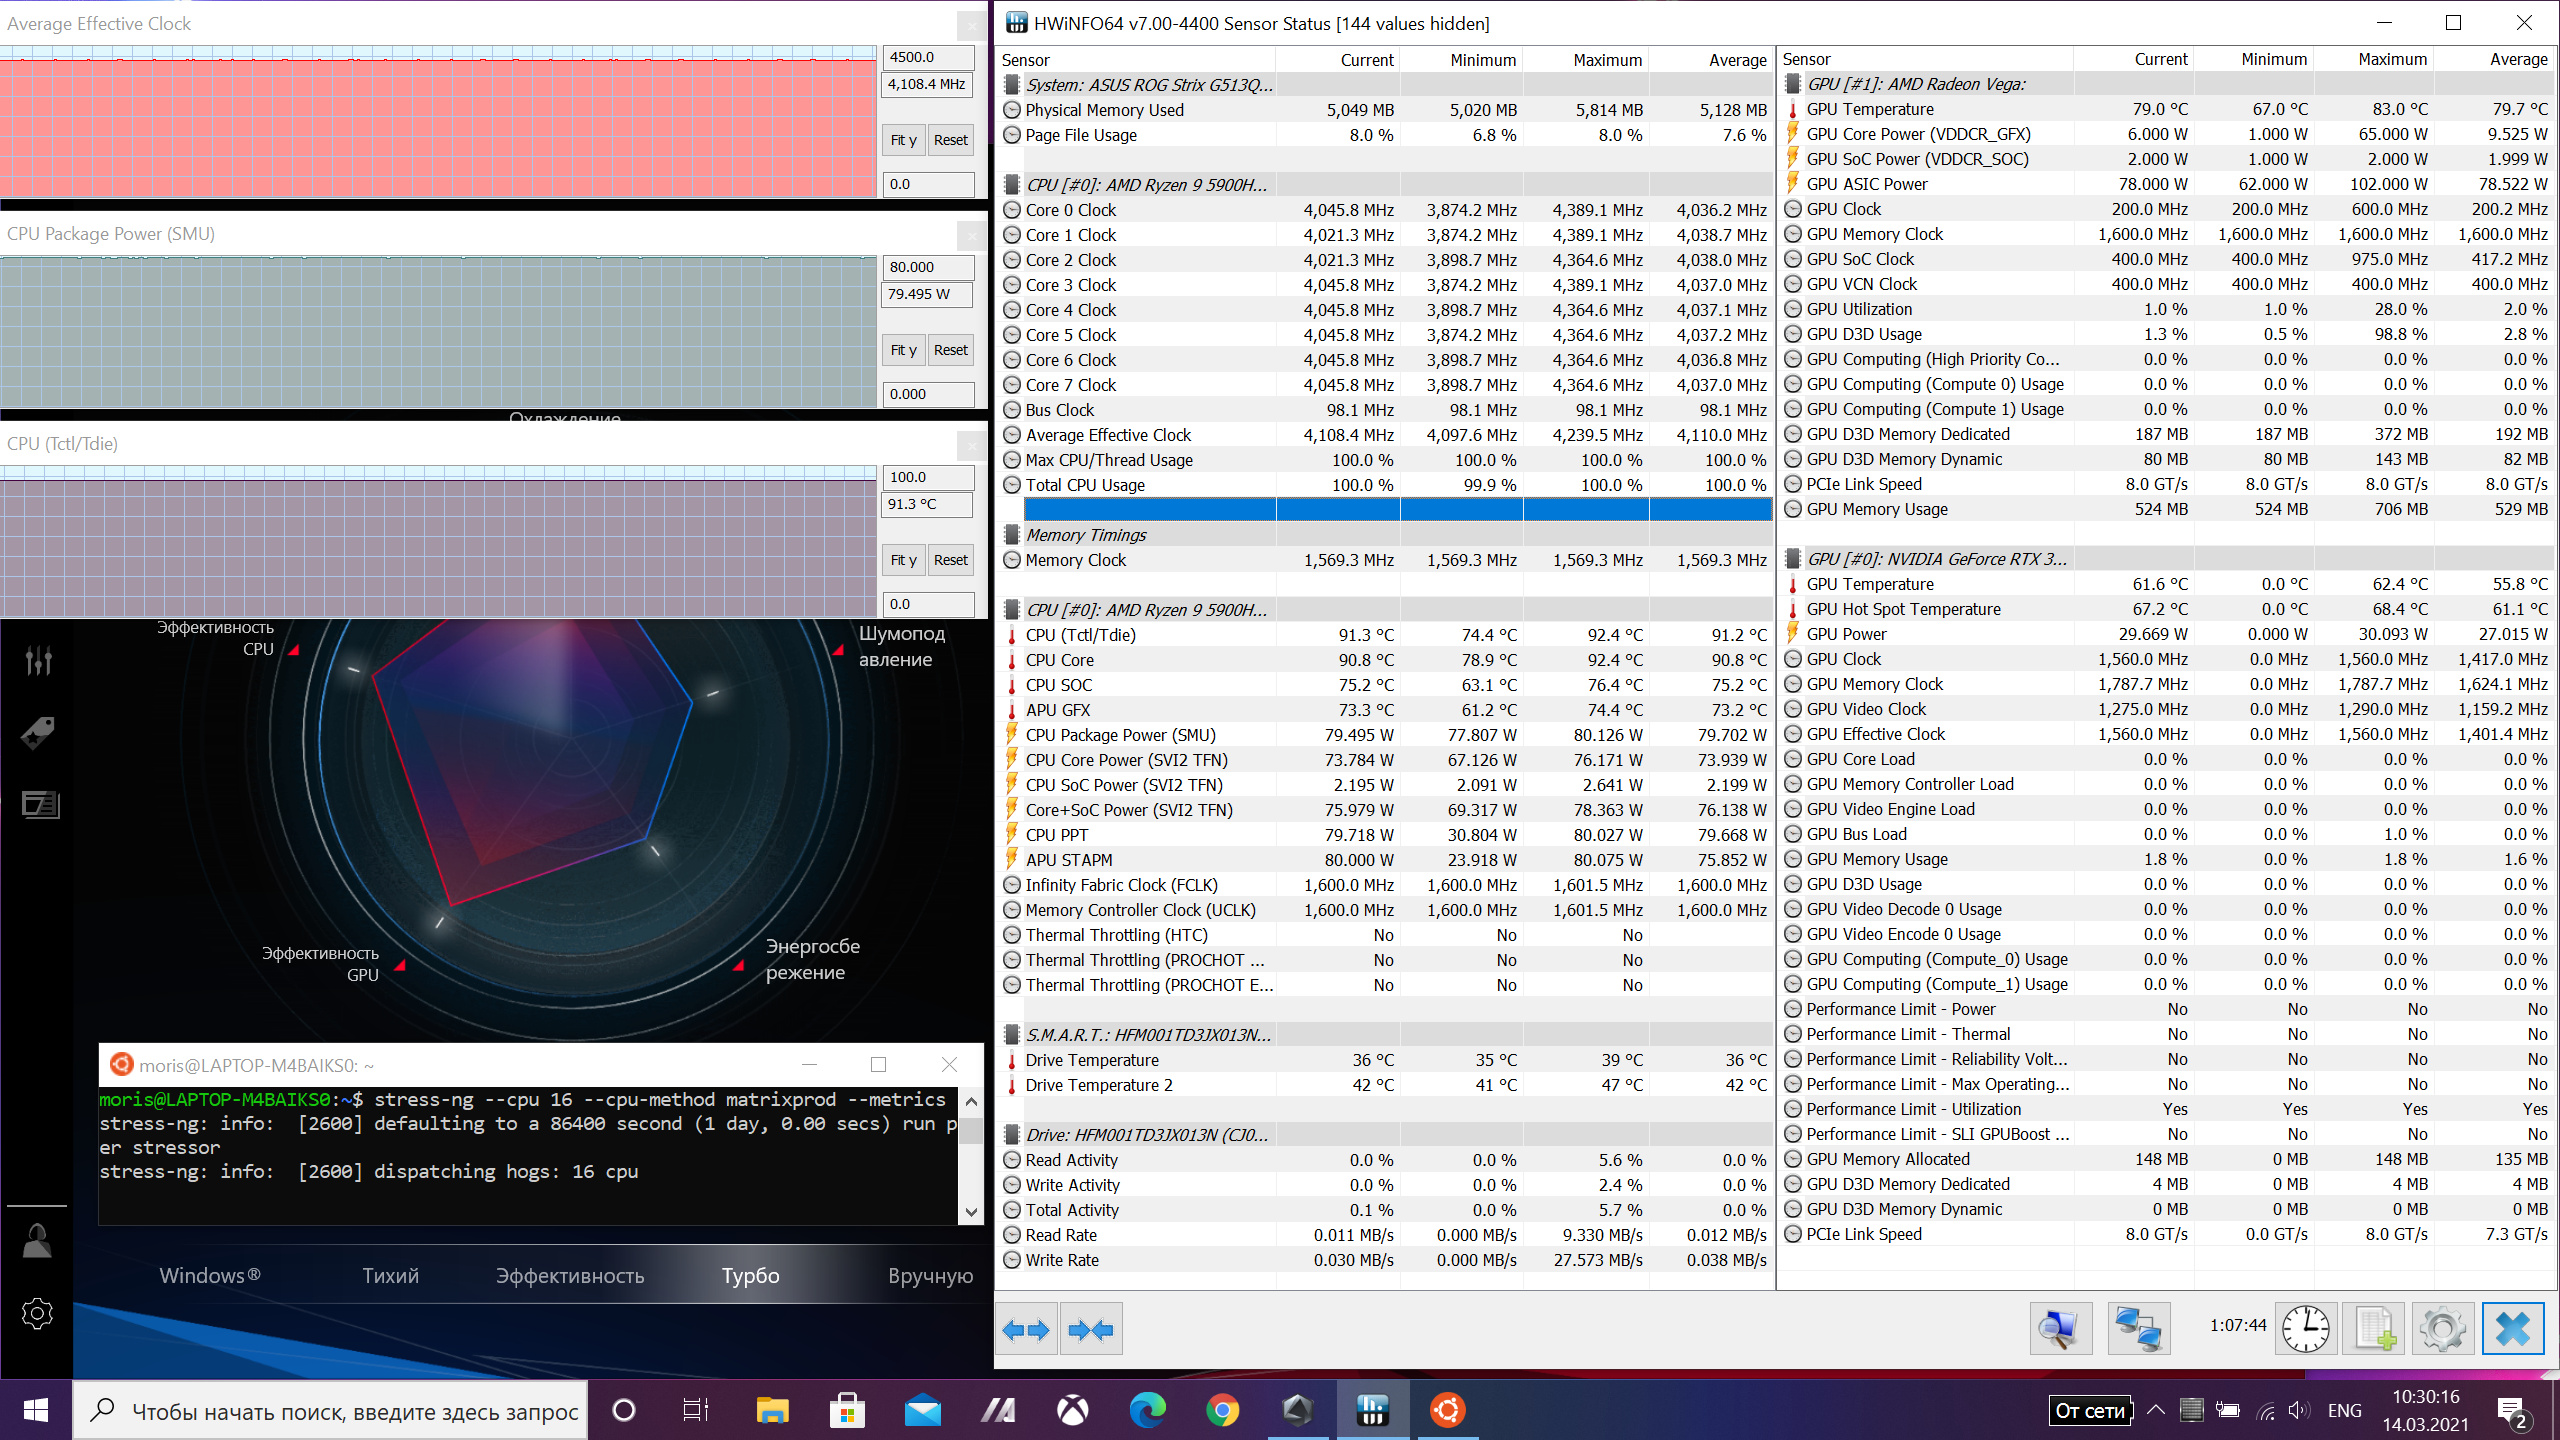Screen dimensions: 2560x1440
Task: Select the Core 0 Clock row
Action: click(x=1385, y=210)
